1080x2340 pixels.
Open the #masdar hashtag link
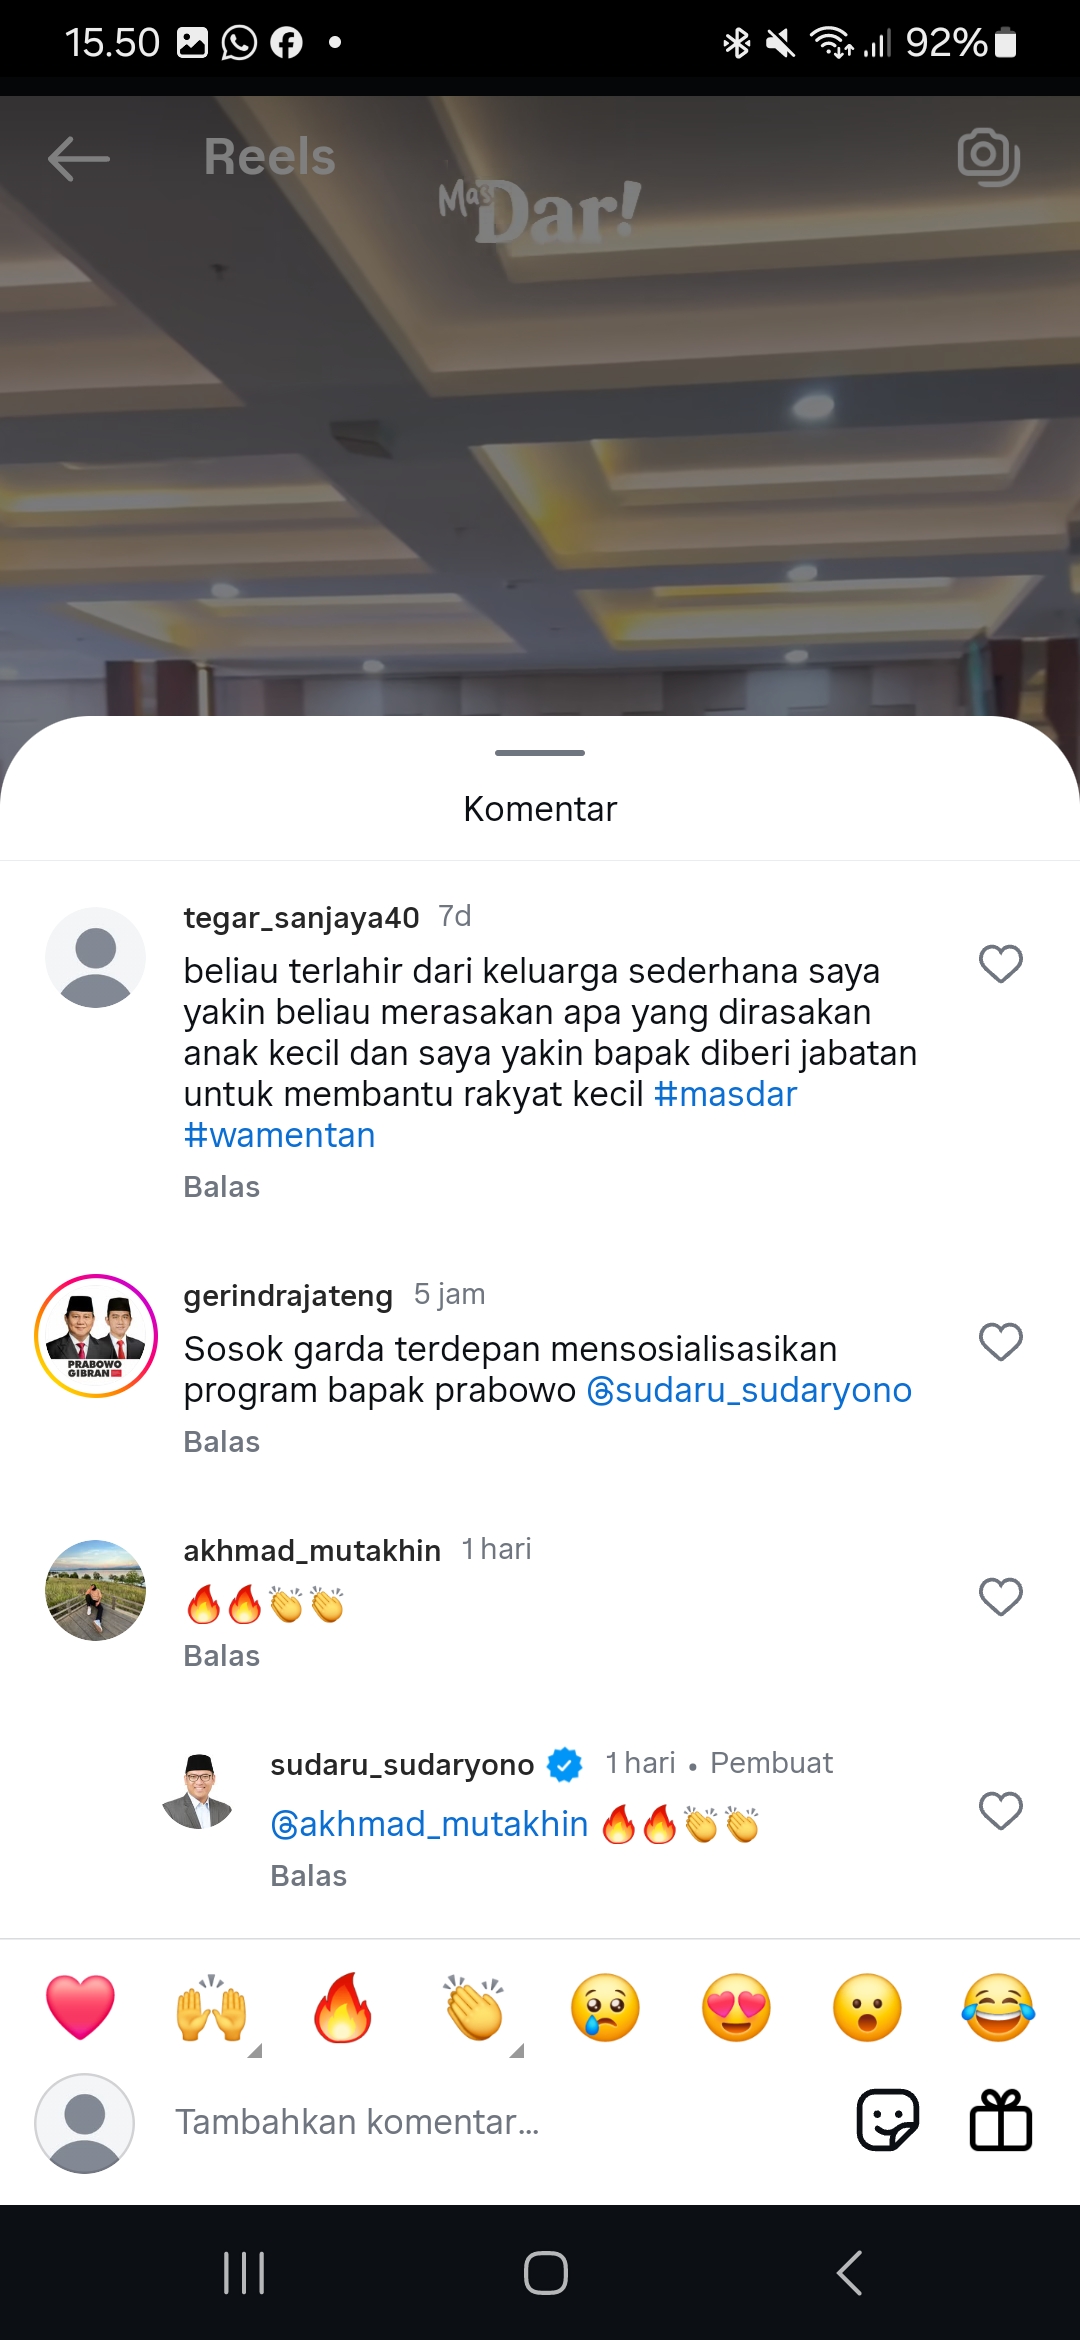point(725,1094)
